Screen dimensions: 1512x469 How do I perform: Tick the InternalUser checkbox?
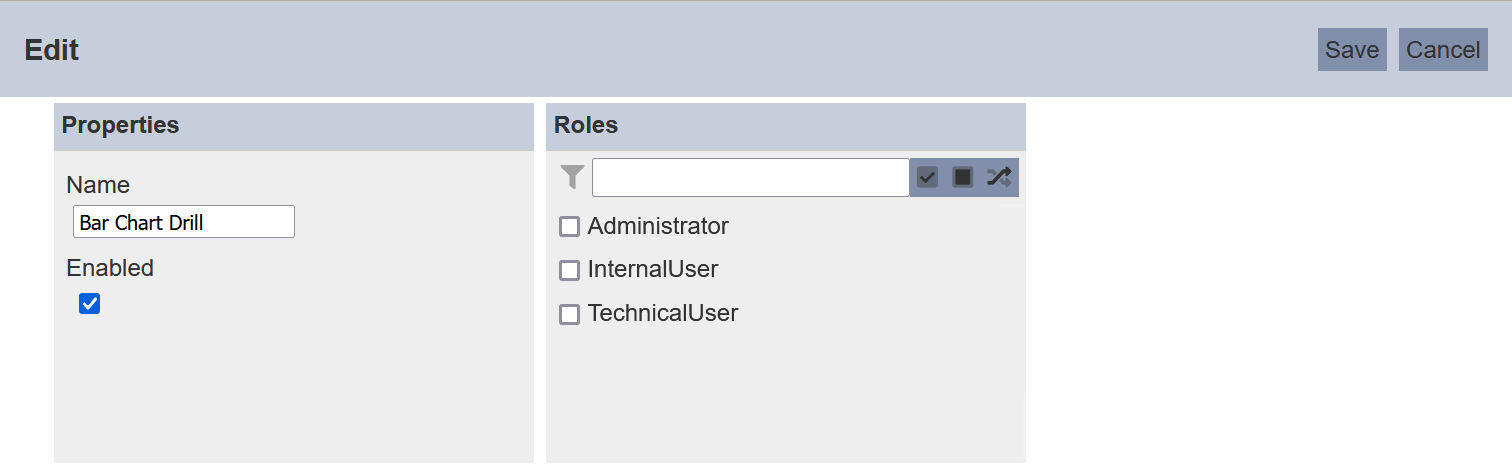(x=569, y=270)
